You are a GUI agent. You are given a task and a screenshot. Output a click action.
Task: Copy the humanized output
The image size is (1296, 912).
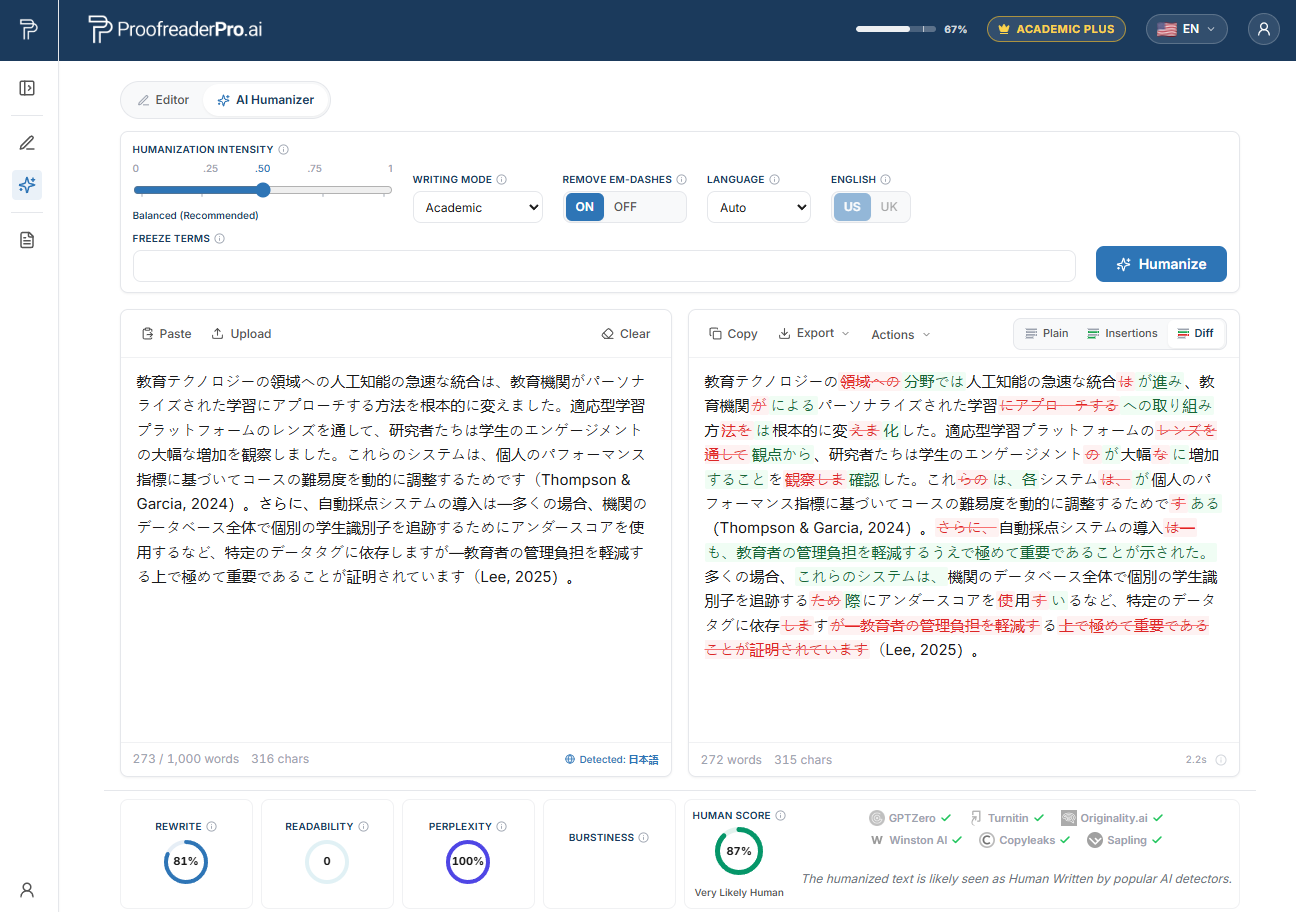[733, 334]
